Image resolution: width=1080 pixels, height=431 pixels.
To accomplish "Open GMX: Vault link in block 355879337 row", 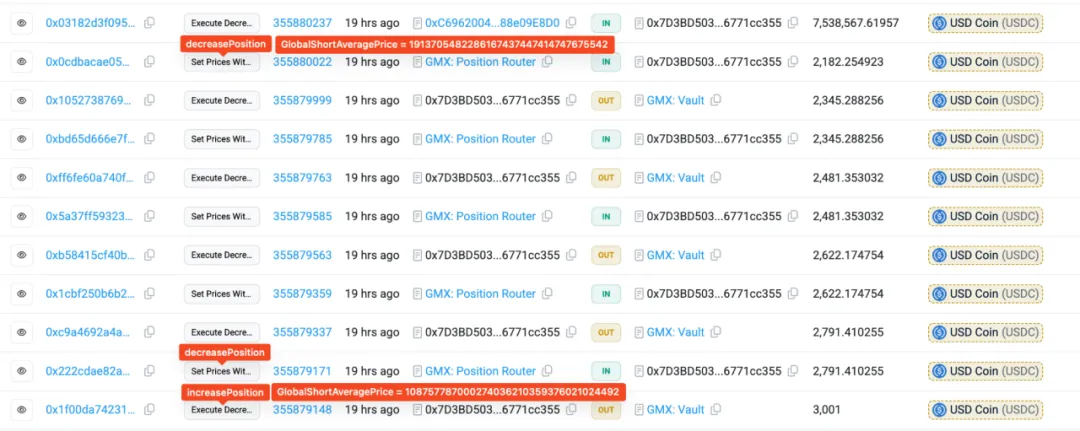I will [676, 332].
